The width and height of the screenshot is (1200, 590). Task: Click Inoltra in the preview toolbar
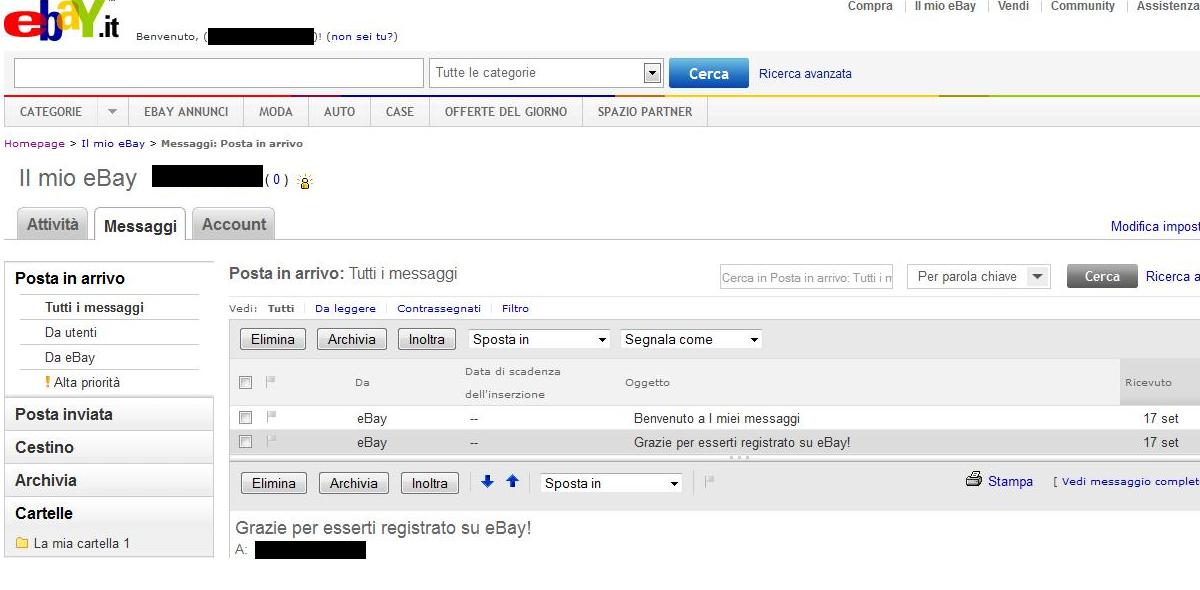tap(430, 483)
